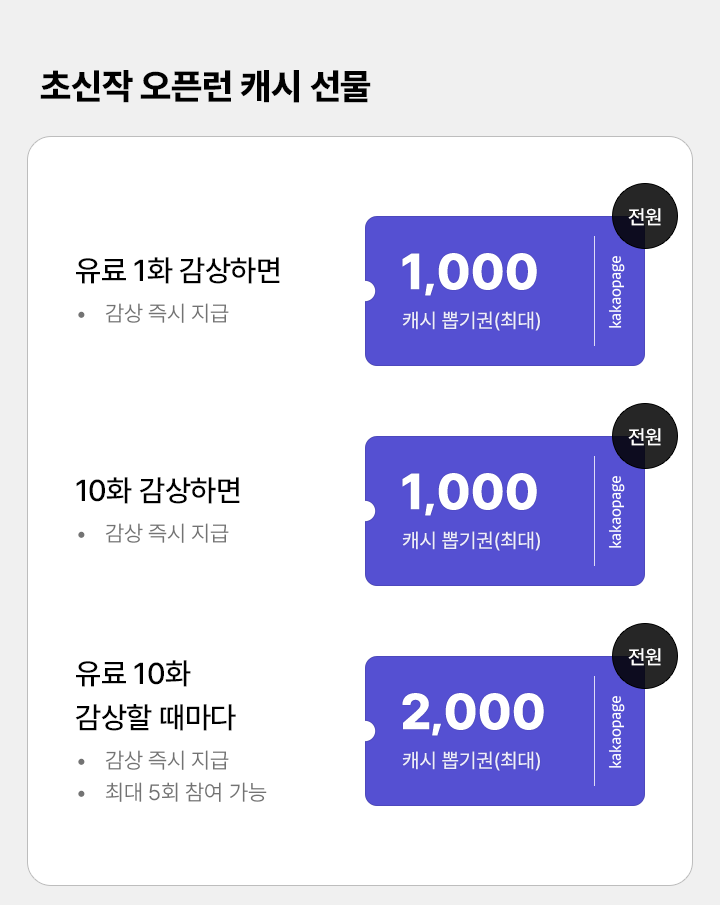Select the 1,000 amount on 유료 1화 coupon
This screenshot has width=720, height=905.
[x=469, y=273]
